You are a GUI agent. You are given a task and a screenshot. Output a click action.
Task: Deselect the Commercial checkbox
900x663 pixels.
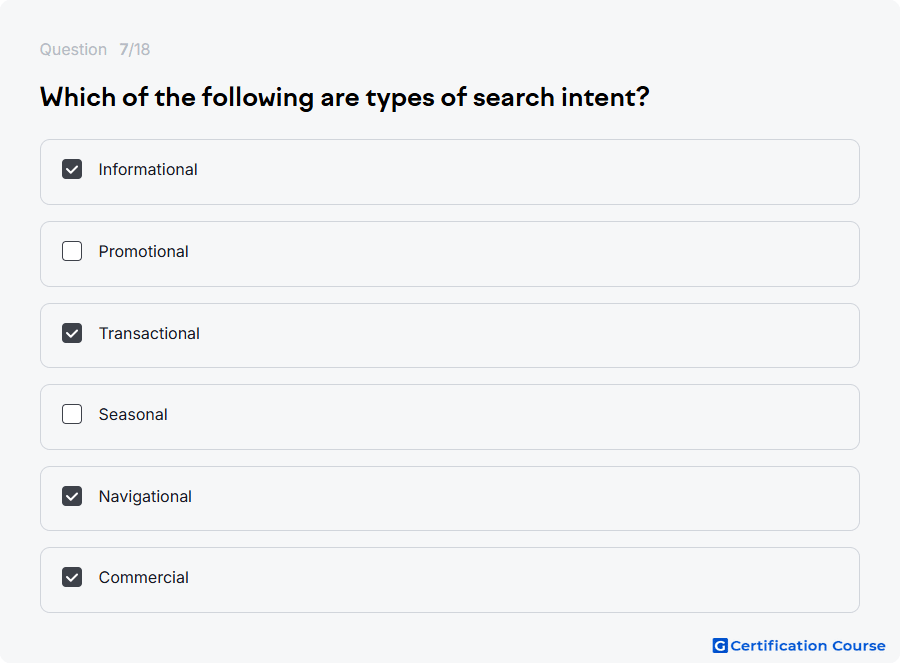(x=72, y=577)
